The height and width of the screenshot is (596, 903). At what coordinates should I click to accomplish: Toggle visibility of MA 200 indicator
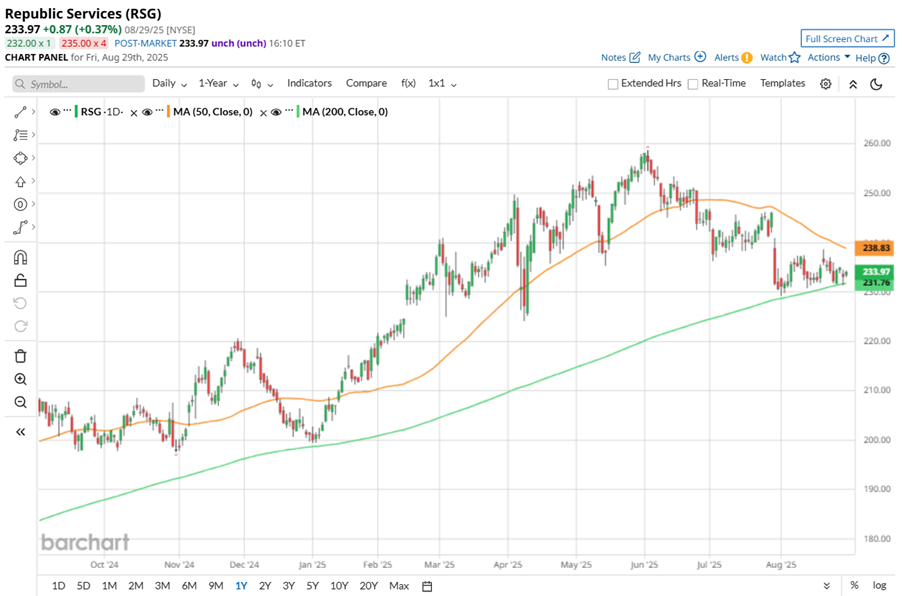coord(276,112)
